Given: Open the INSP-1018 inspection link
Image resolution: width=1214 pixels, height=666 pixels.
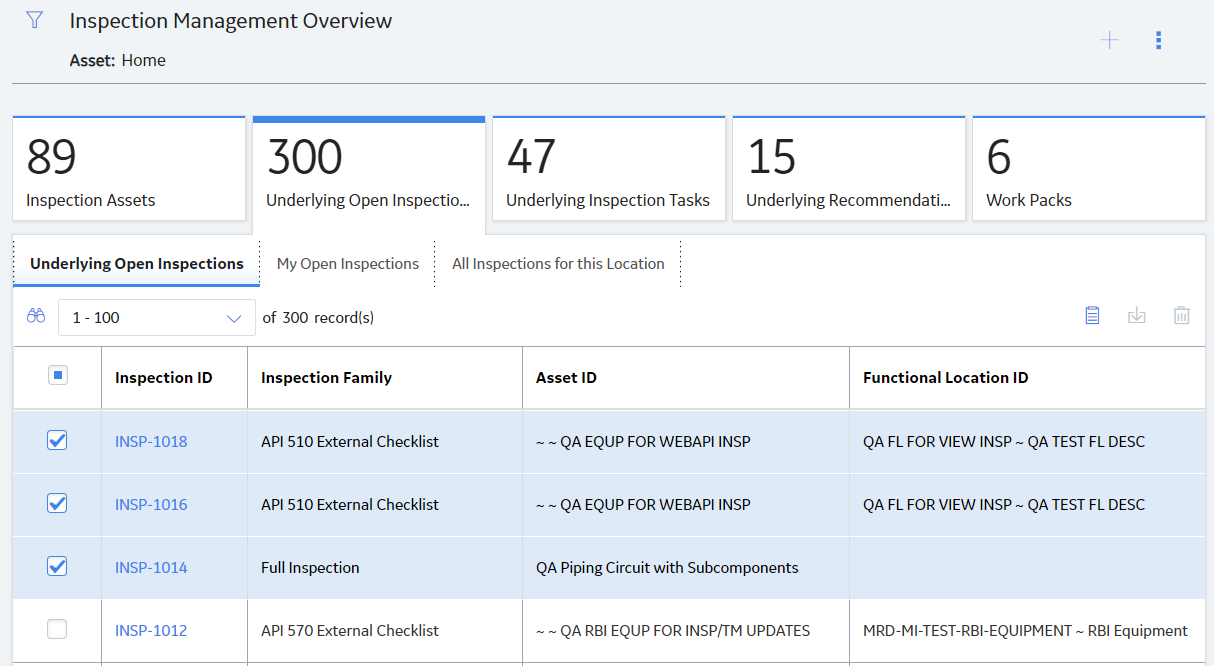Looking at the screenshot, I should 151,441.
